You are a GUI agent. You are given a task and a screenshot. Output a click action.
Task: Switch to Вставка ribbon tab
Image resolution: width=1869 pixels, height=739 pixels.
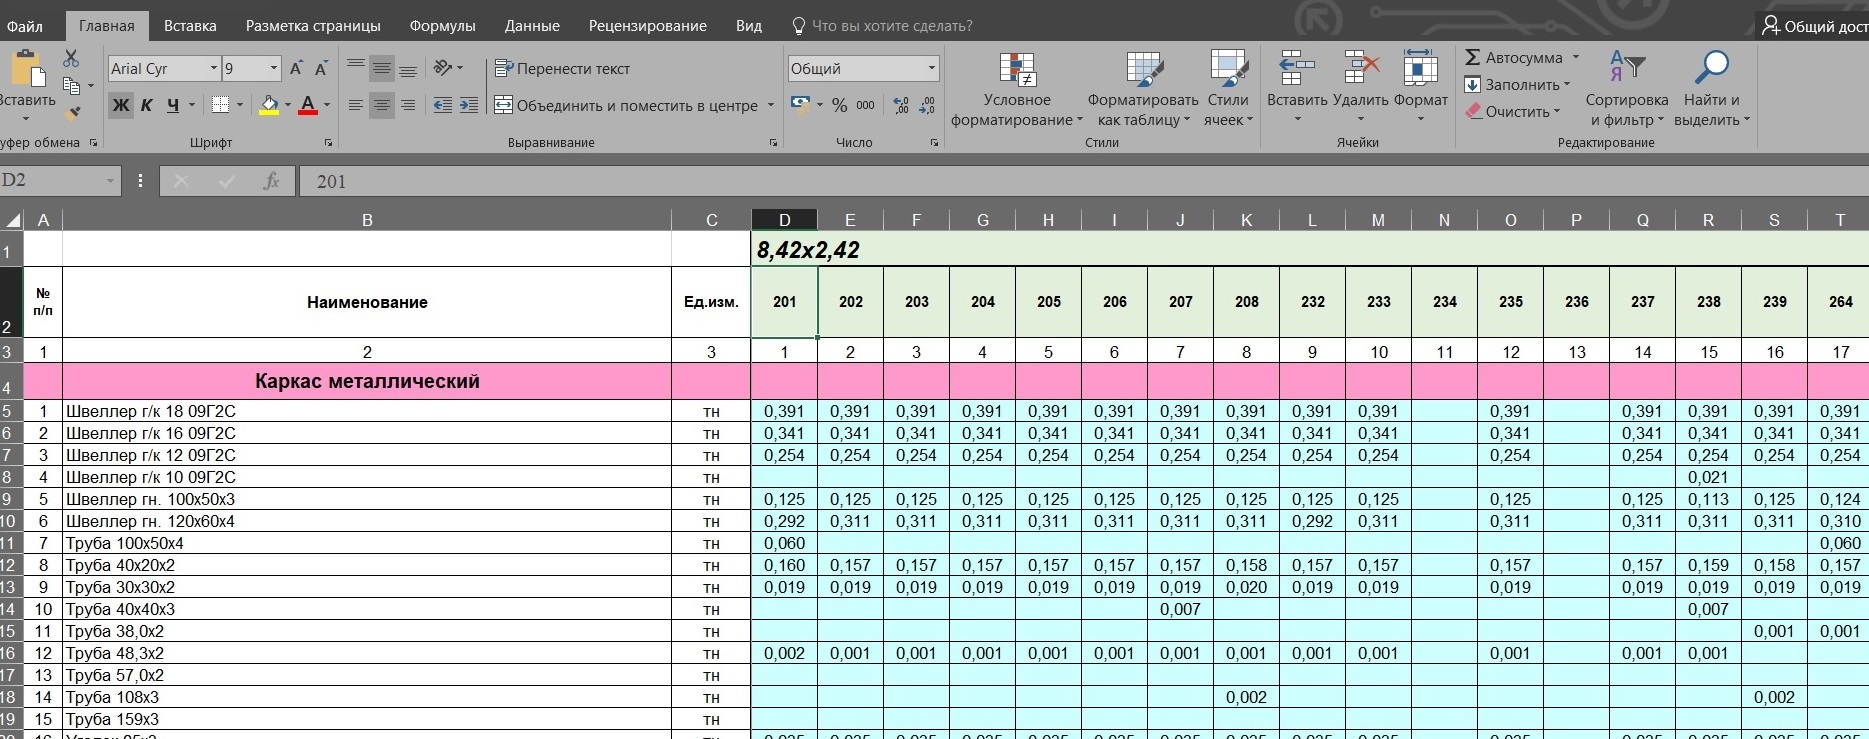tap(190, 26)
